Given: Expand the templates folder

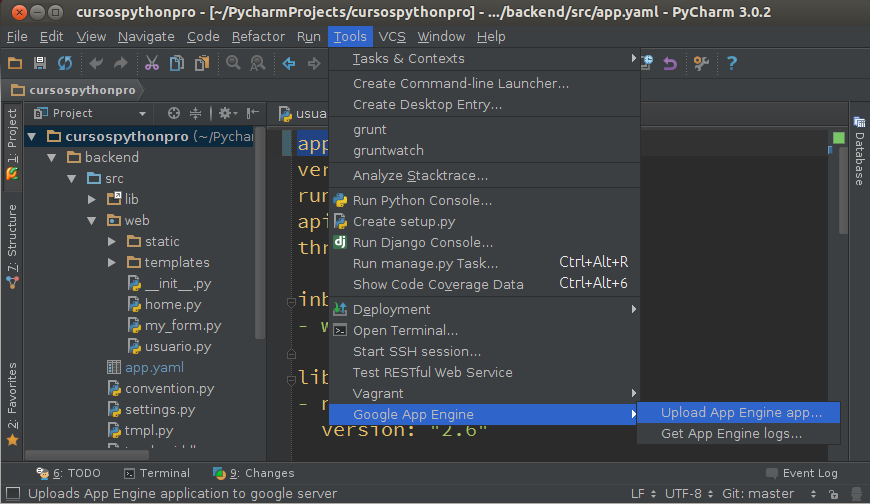Looking at the screenshot, I should tap(112, 263).
